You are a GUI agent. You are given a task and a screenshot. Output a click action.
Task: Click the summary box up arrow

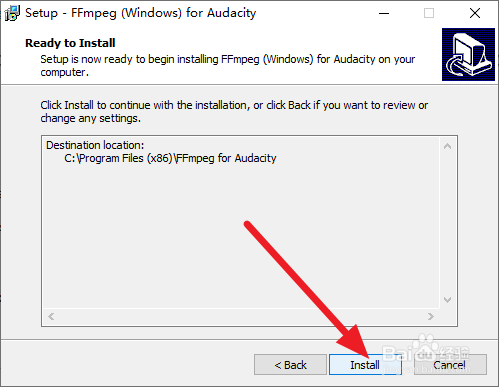click(x=448, y=146)
